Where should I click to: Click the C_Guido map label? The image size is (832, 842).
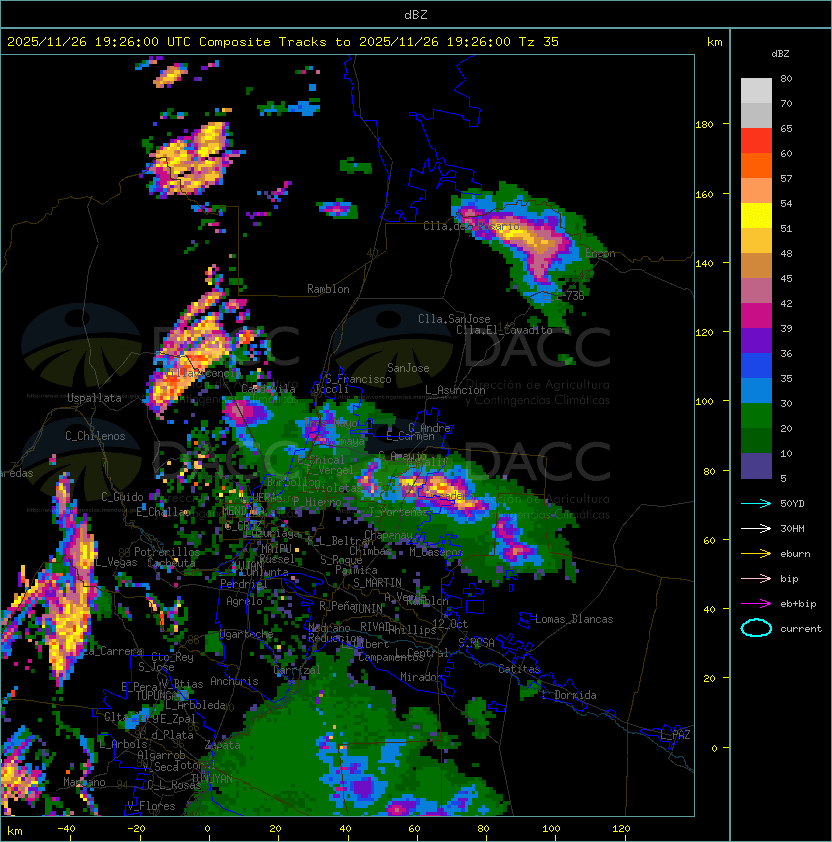122,497
